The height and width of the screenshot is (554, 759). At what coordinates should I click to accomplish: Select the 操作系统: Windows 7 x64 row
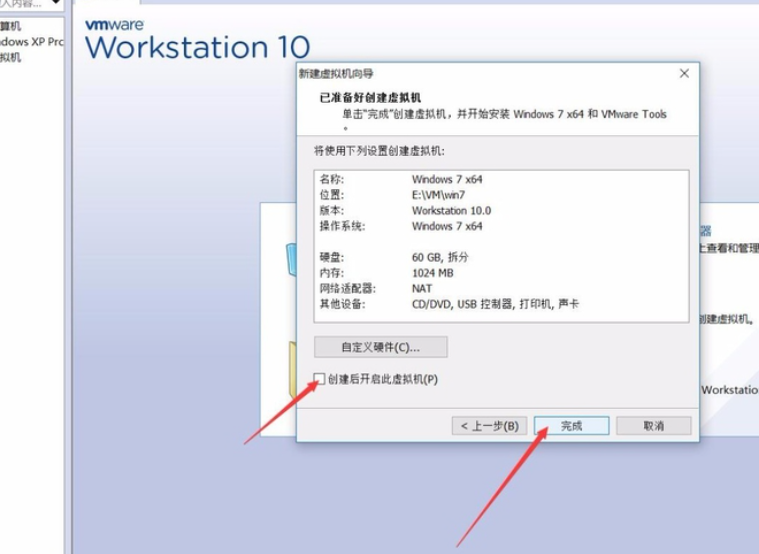tap(501, 226)
